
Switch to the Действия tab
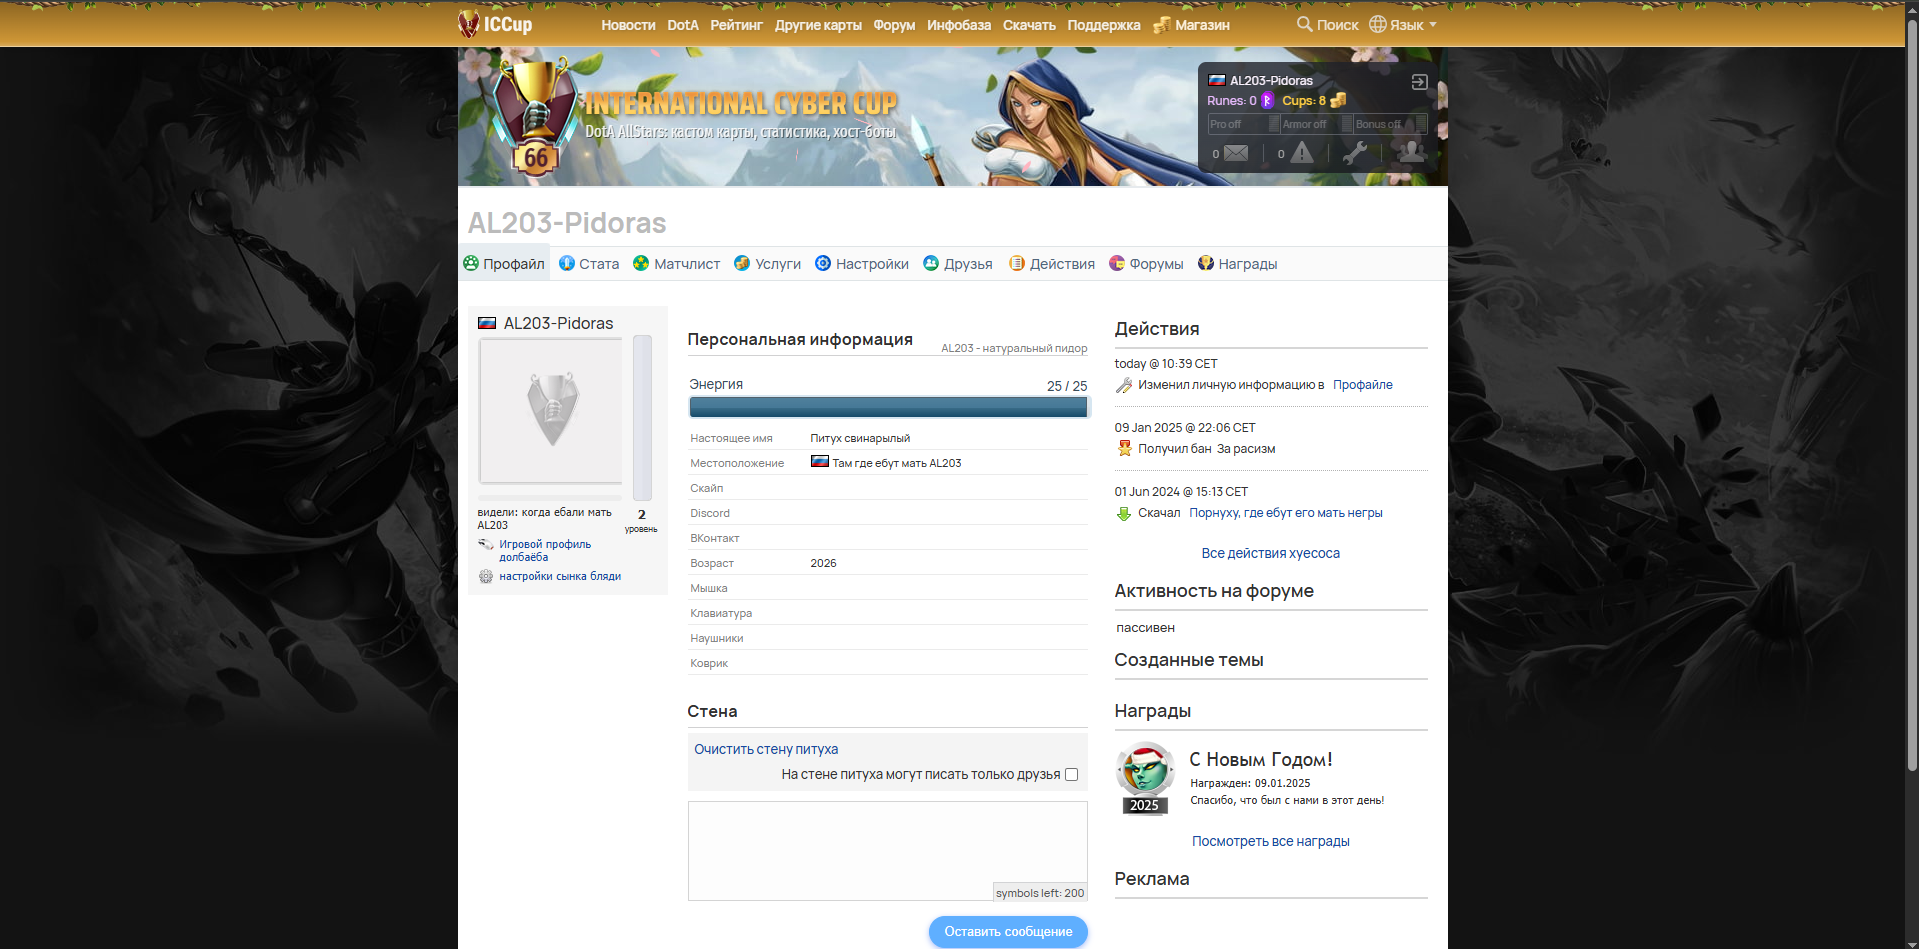(x=1051, y=263)
